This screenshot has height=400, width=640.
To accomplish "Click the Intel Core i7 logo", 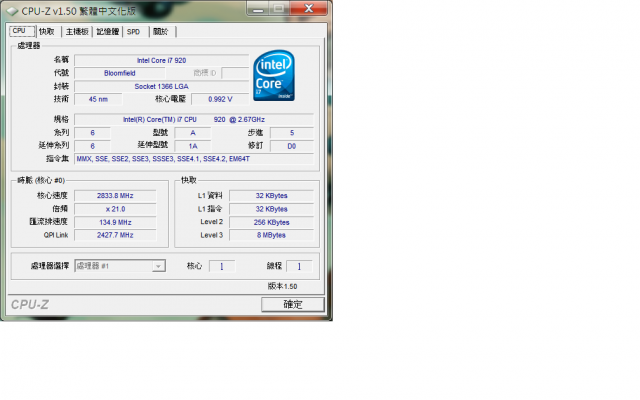I will point(274,76).
